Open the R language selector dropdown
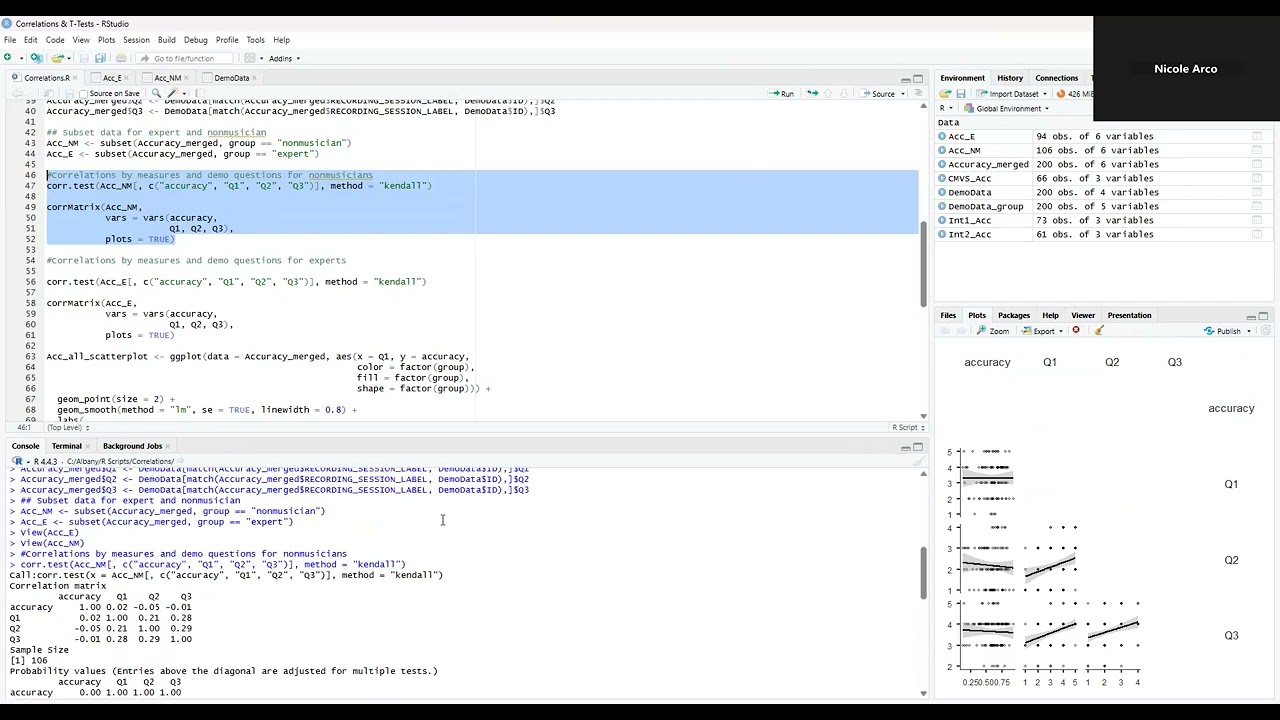The height and width of the screenshot is (720, 1280). (946, 108)
